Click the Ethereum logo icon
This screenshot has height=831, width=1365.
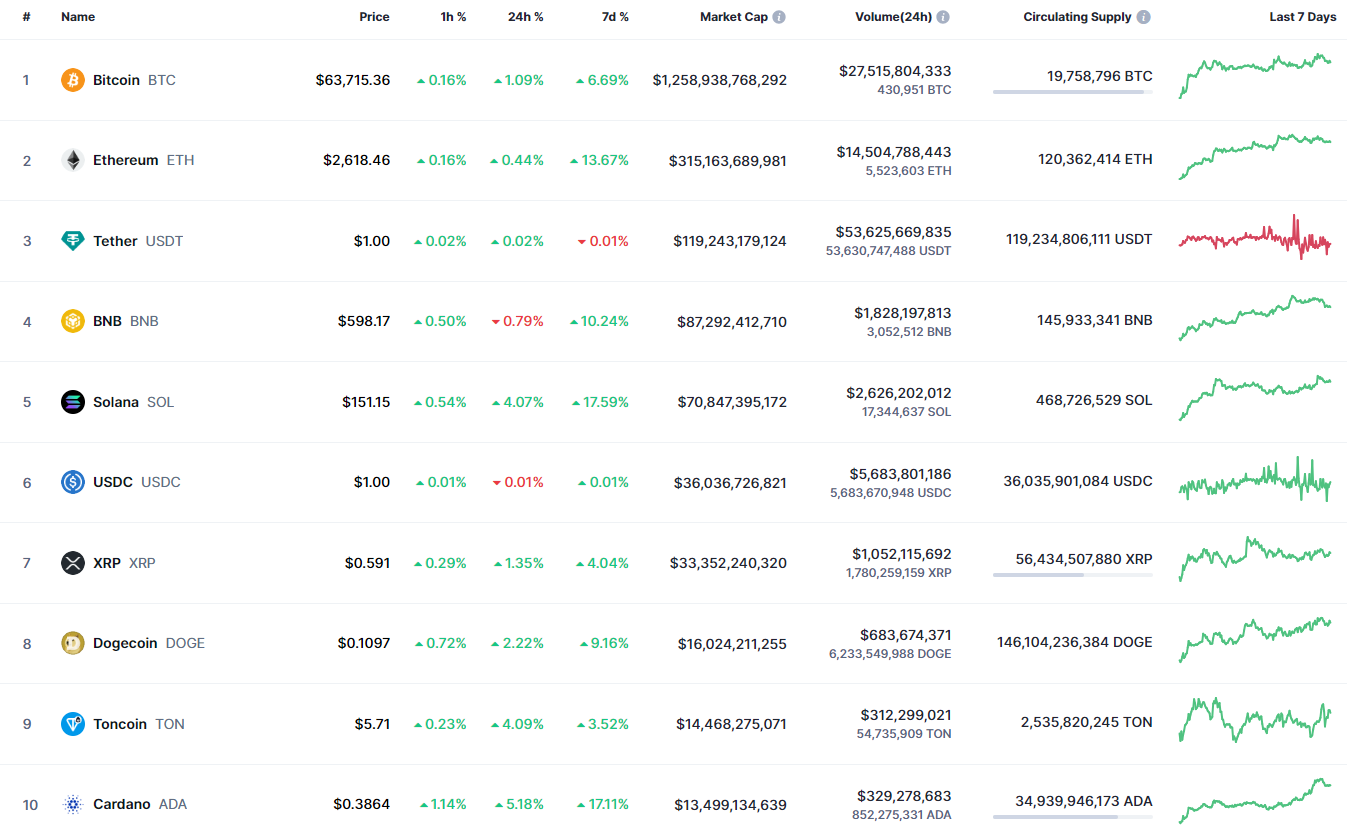pyautogui.click(x=73, y=160)
